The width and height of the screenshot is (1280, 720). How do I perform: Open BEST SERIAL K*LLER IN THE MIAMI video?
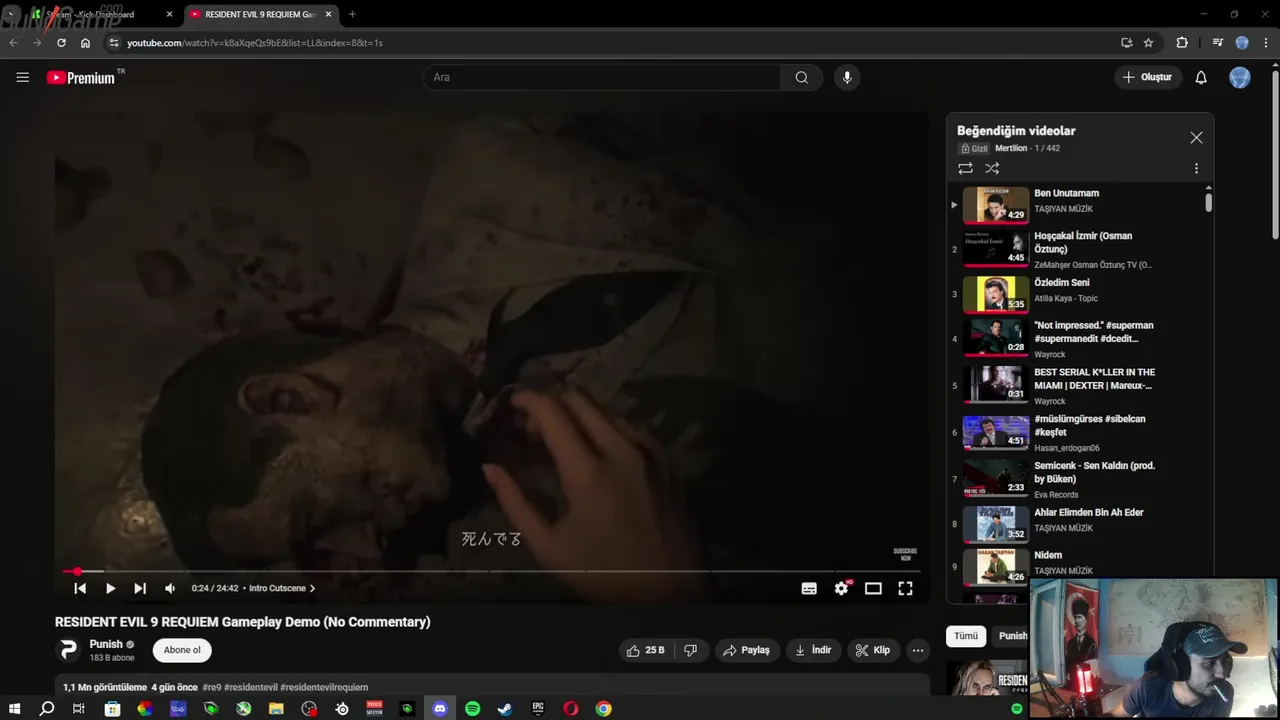click(x=1079, y=386)
